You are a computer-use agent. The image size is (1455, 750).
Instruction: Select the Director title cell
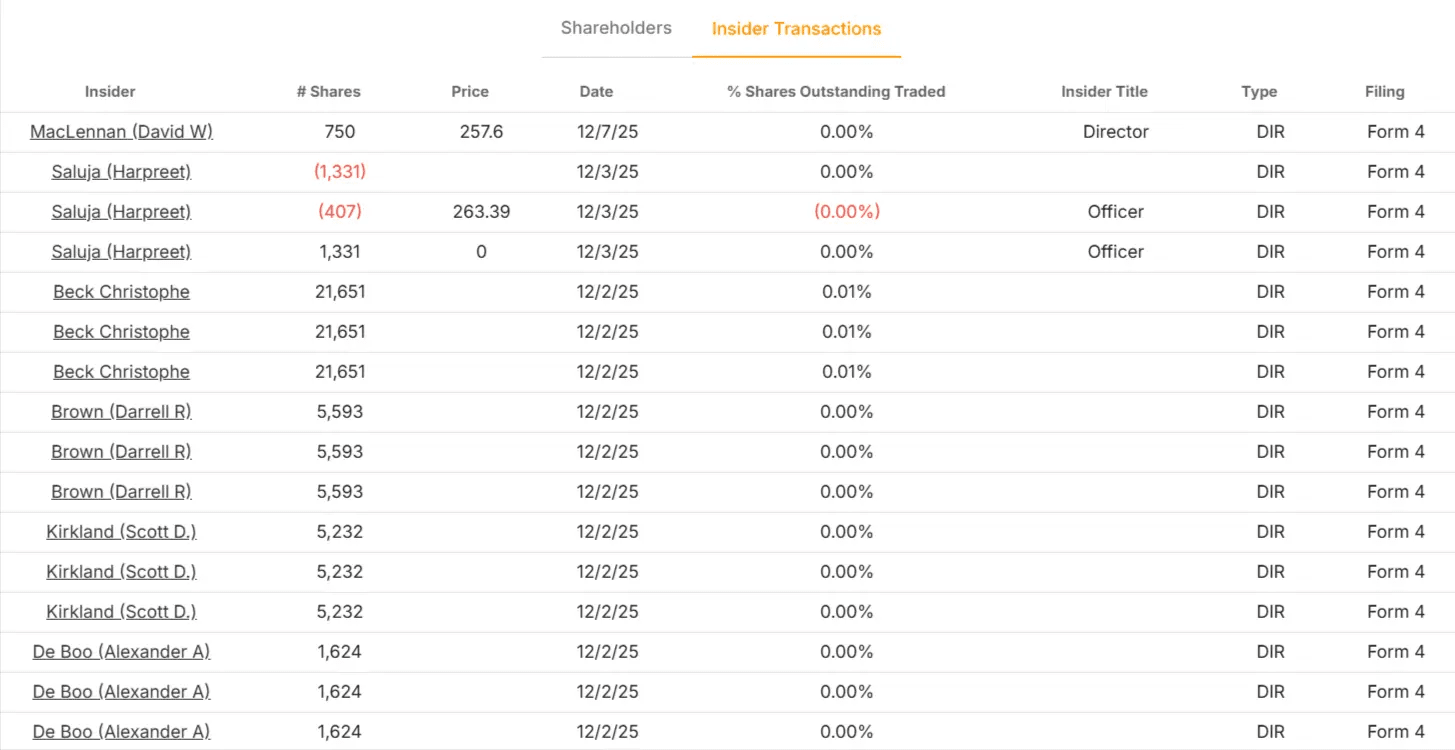(x=1115, y=132)
